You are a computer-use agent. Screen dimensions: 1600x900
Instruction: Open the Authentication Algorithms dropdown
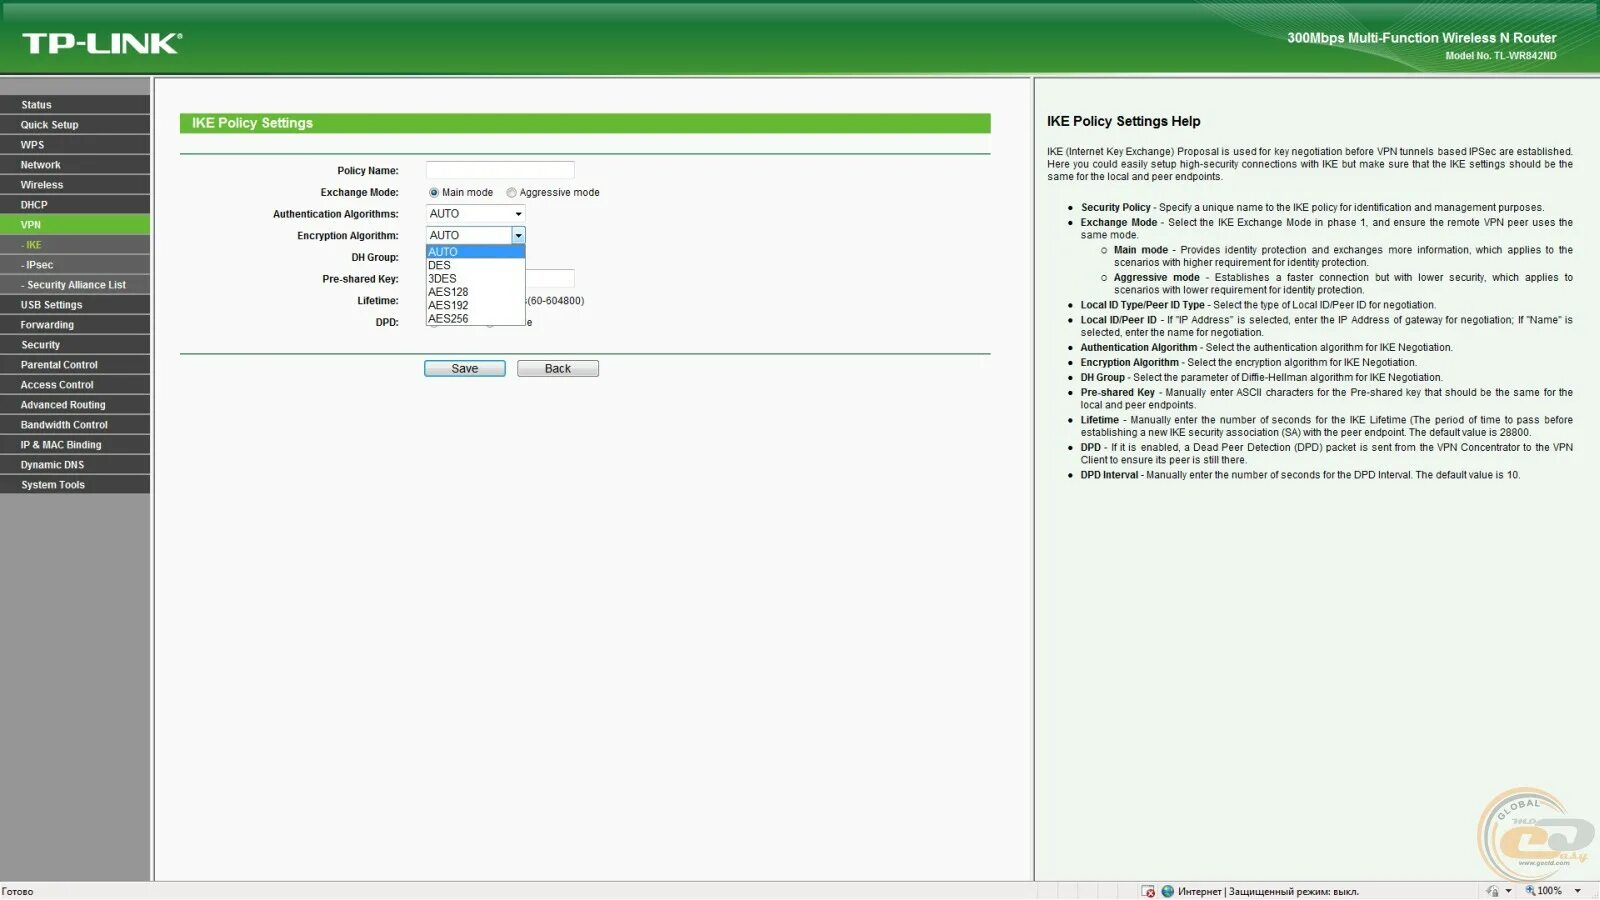tap(475, 214)
